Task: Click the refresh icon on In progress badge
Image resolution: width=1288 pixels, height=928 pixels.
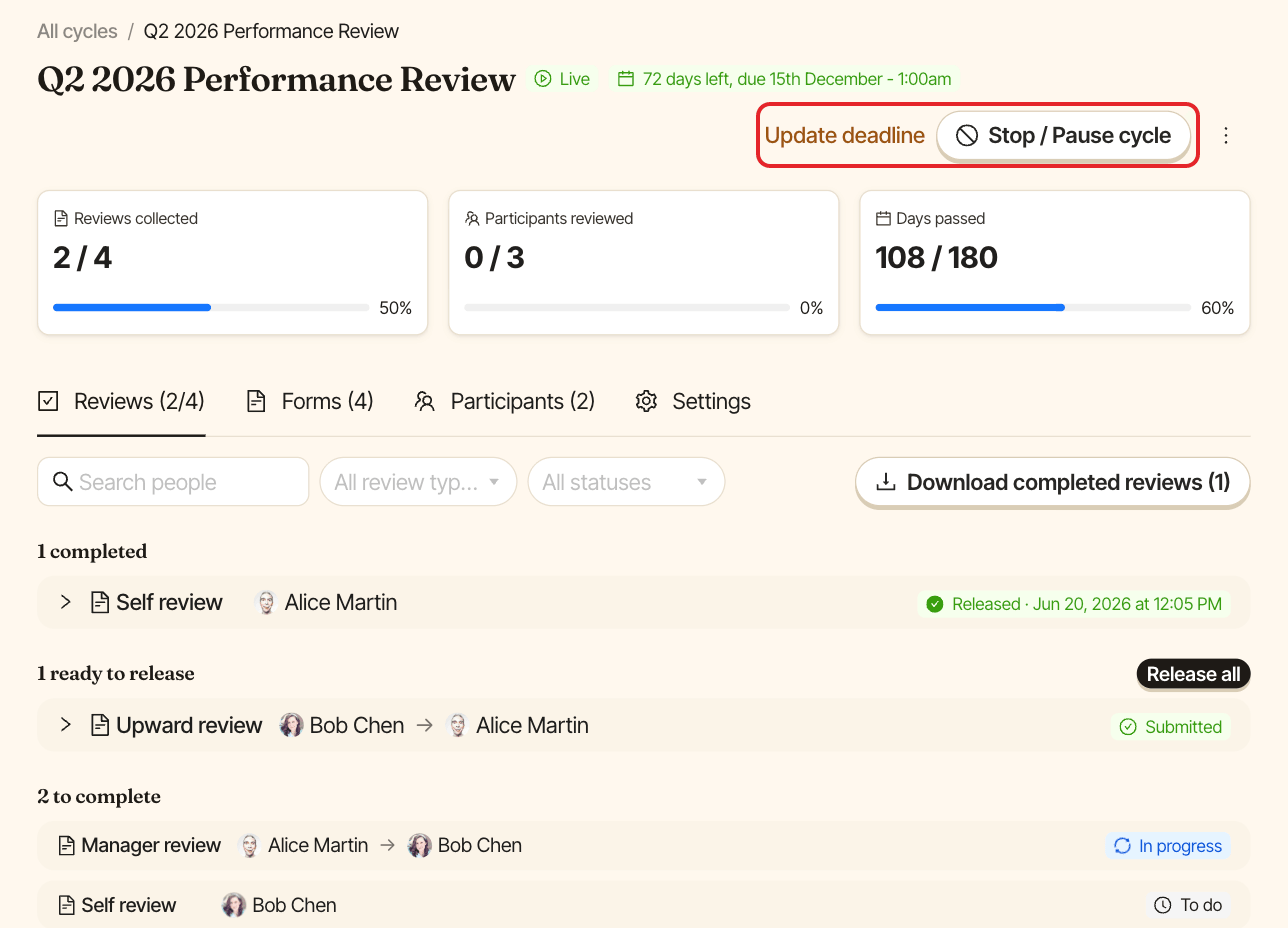Action: click(x=1123, y=846)
